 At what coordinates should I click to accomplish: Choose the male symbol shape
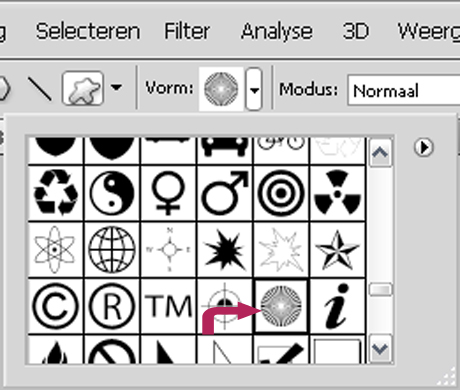coord(225,193)
